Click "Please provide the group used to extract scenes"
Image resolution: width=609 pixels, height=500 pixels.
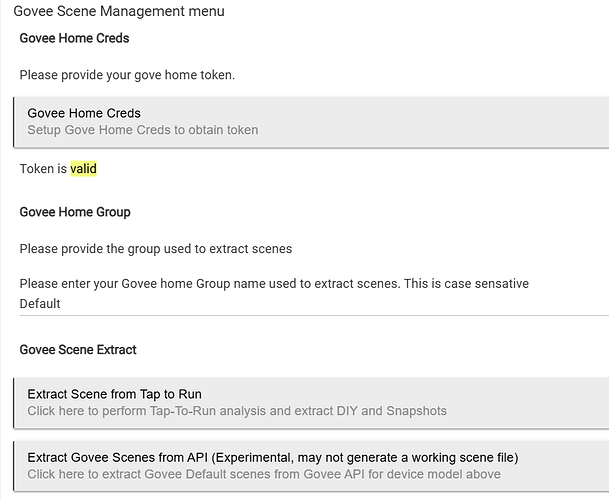(x=156, y=248)
